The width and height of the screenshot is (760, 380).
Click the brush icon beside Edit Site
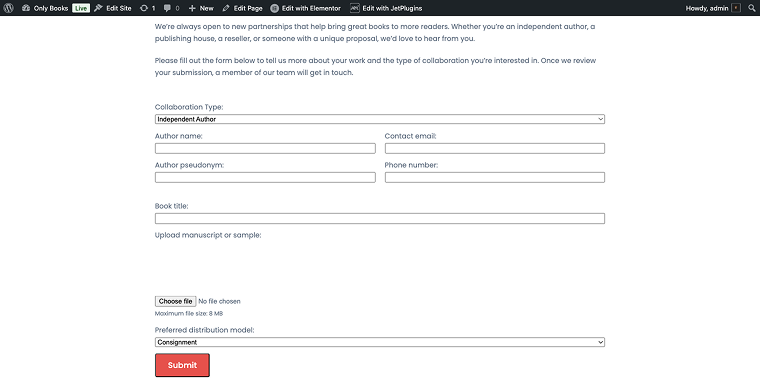click(98, 8)
